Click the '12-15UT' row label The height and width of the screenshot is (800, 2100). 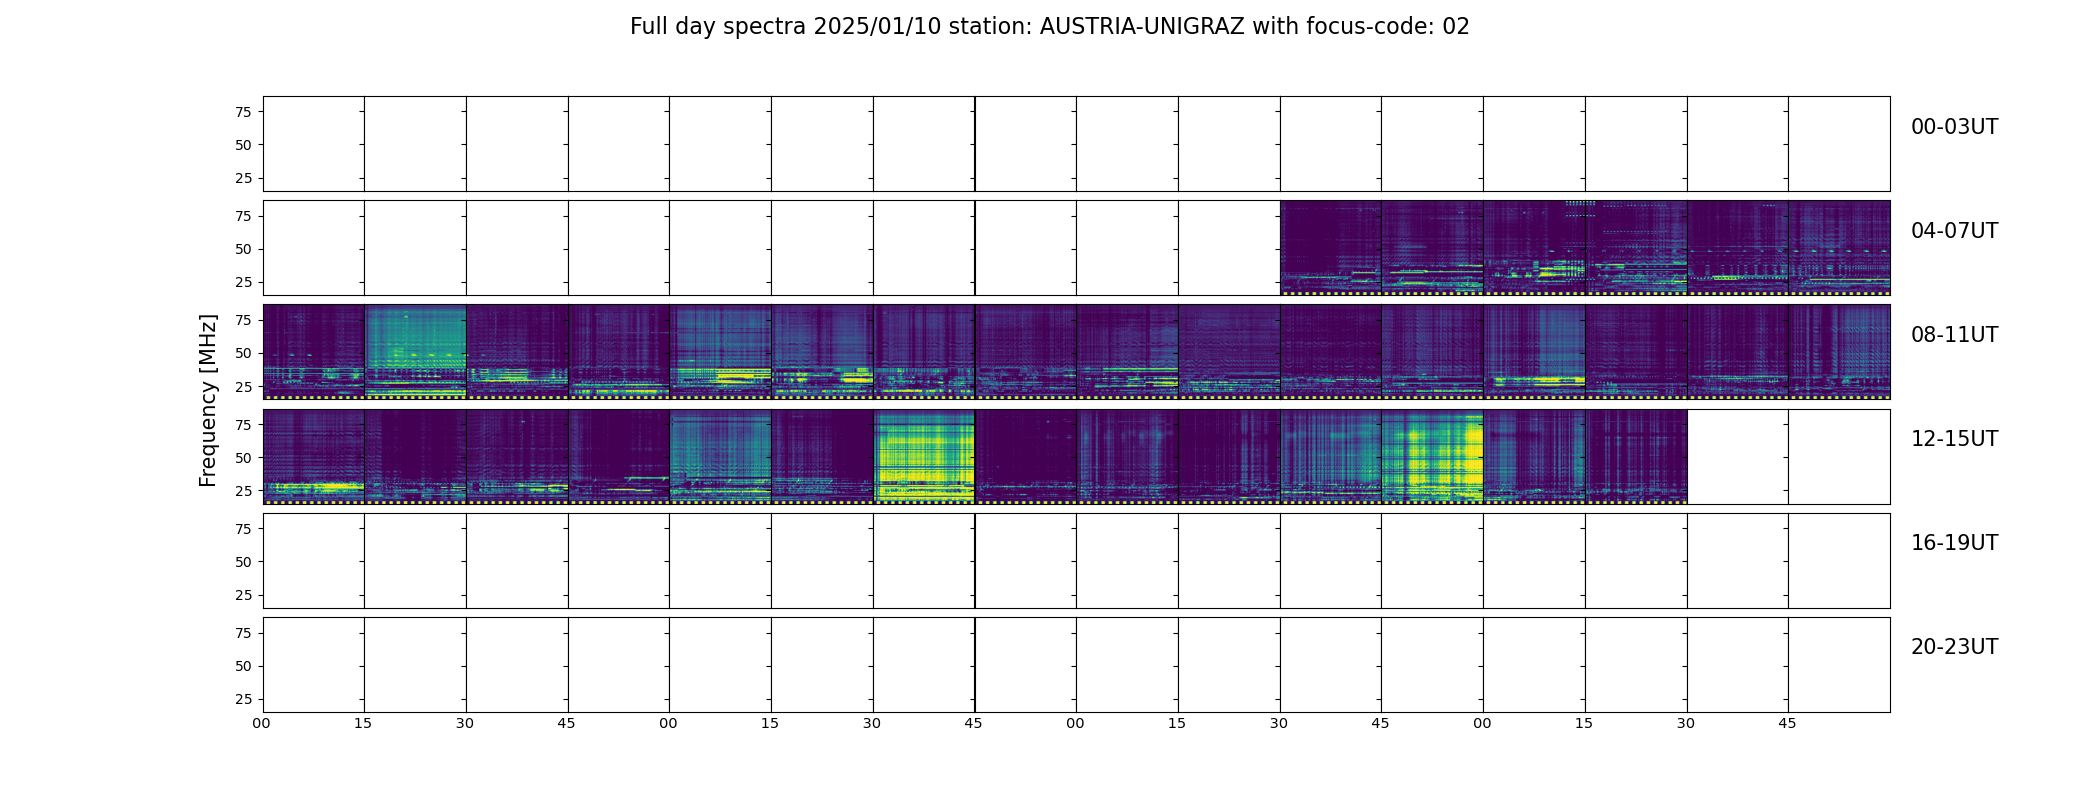click(x=1954, y=439)
